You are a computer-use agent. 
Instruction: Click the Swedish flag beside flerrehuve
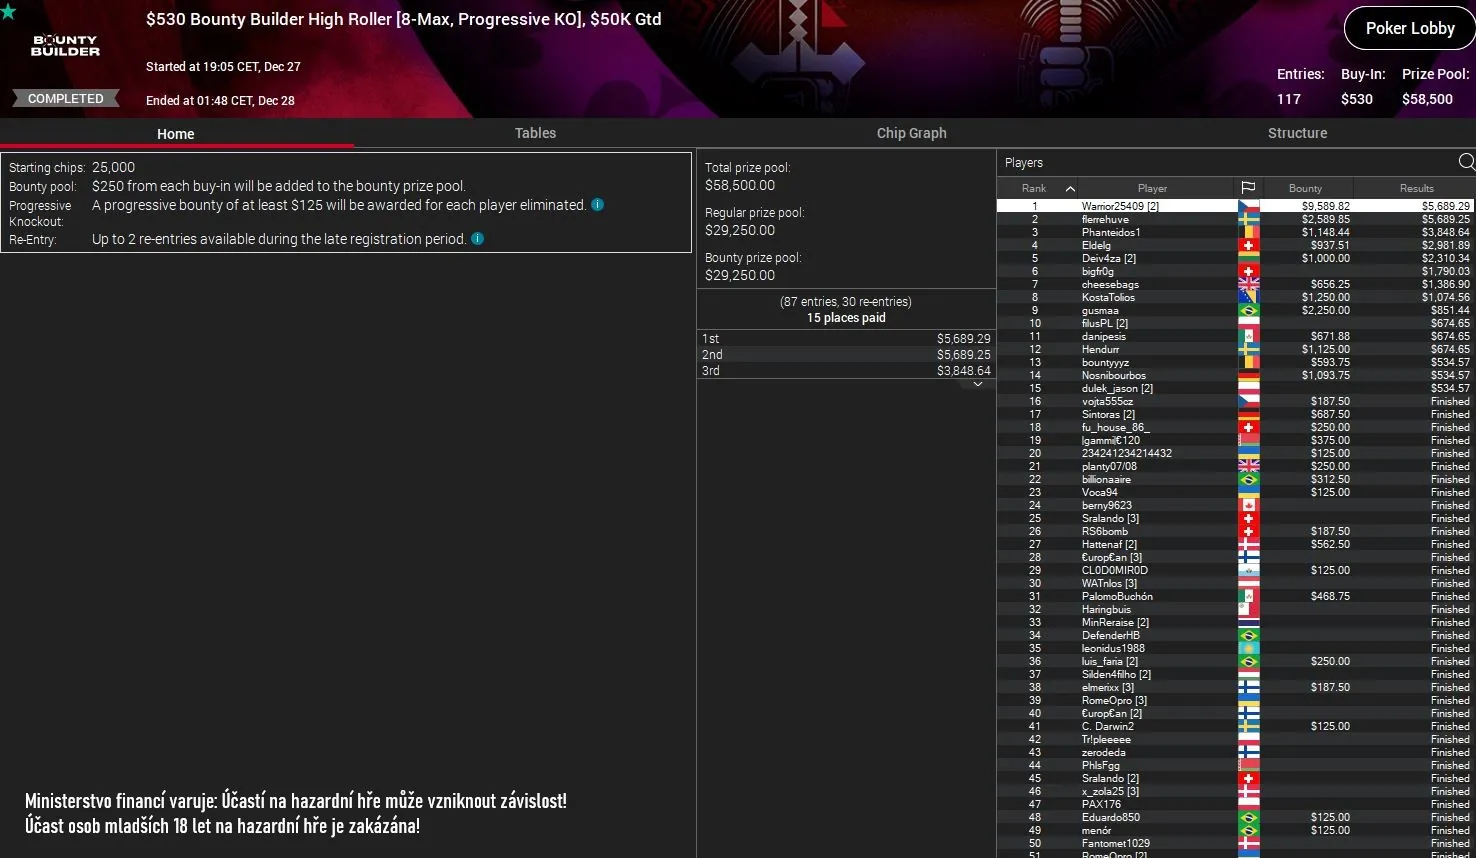[x=1248, y=218]
